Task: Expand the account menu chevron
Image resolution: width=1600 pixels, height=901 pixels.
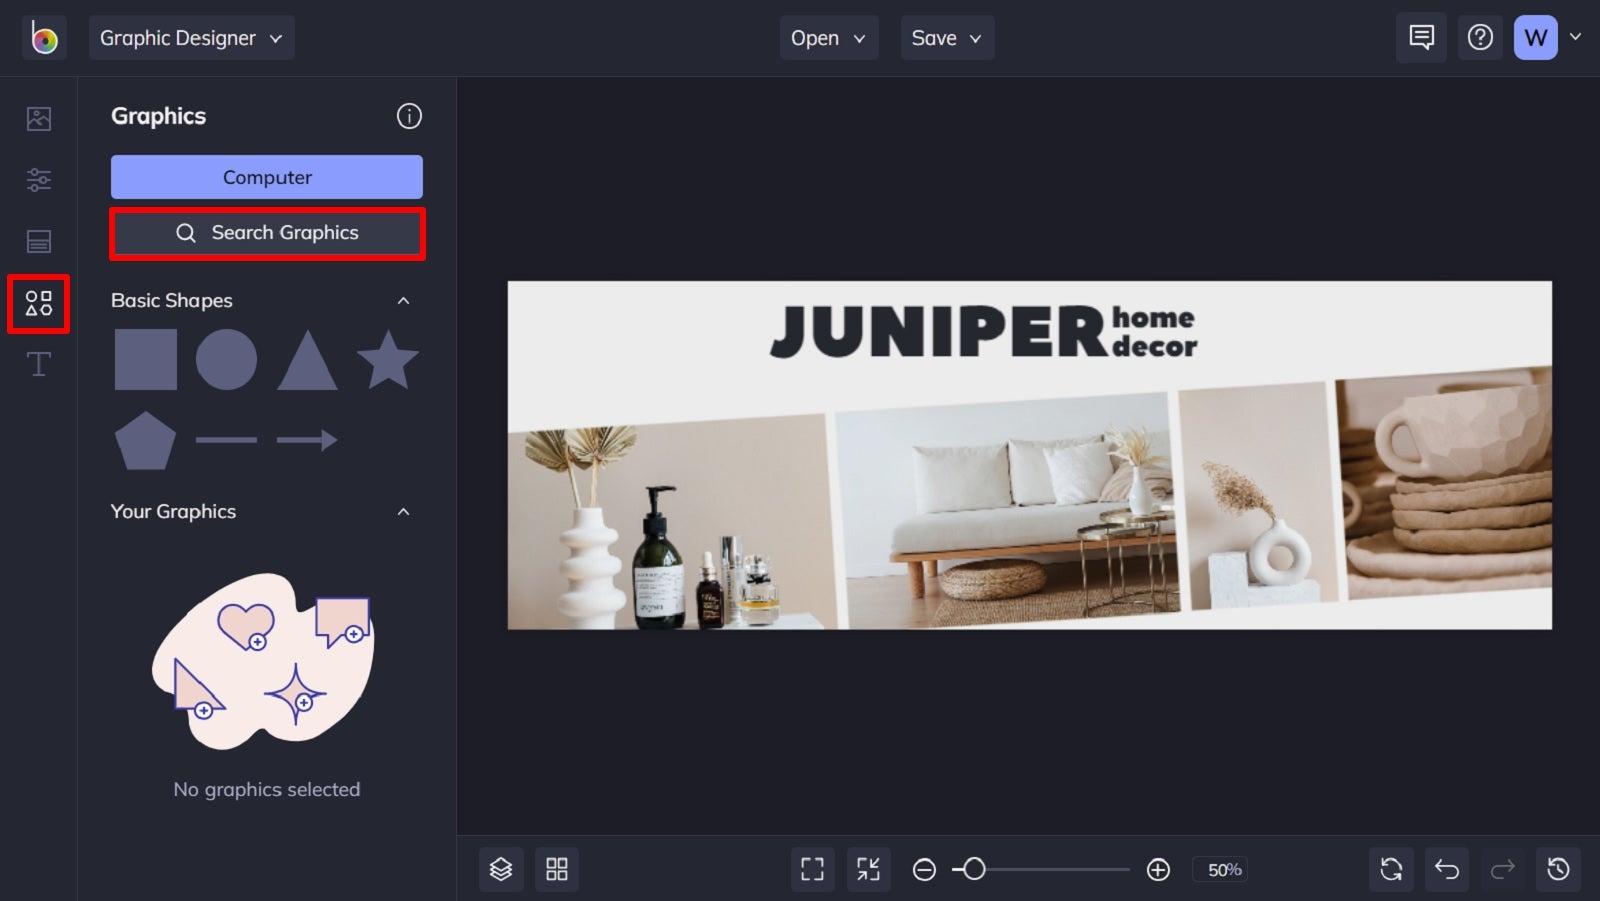Action: pos(1576,37)
